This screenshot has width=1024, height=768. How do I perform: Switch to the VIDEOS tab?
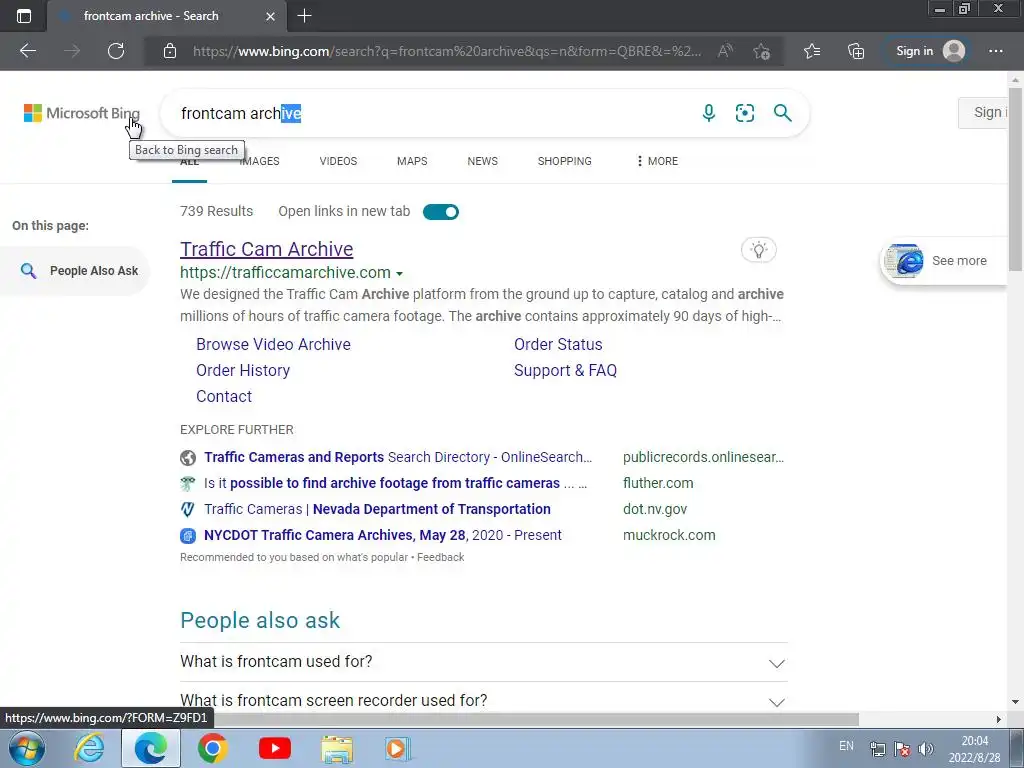point(338,161)
